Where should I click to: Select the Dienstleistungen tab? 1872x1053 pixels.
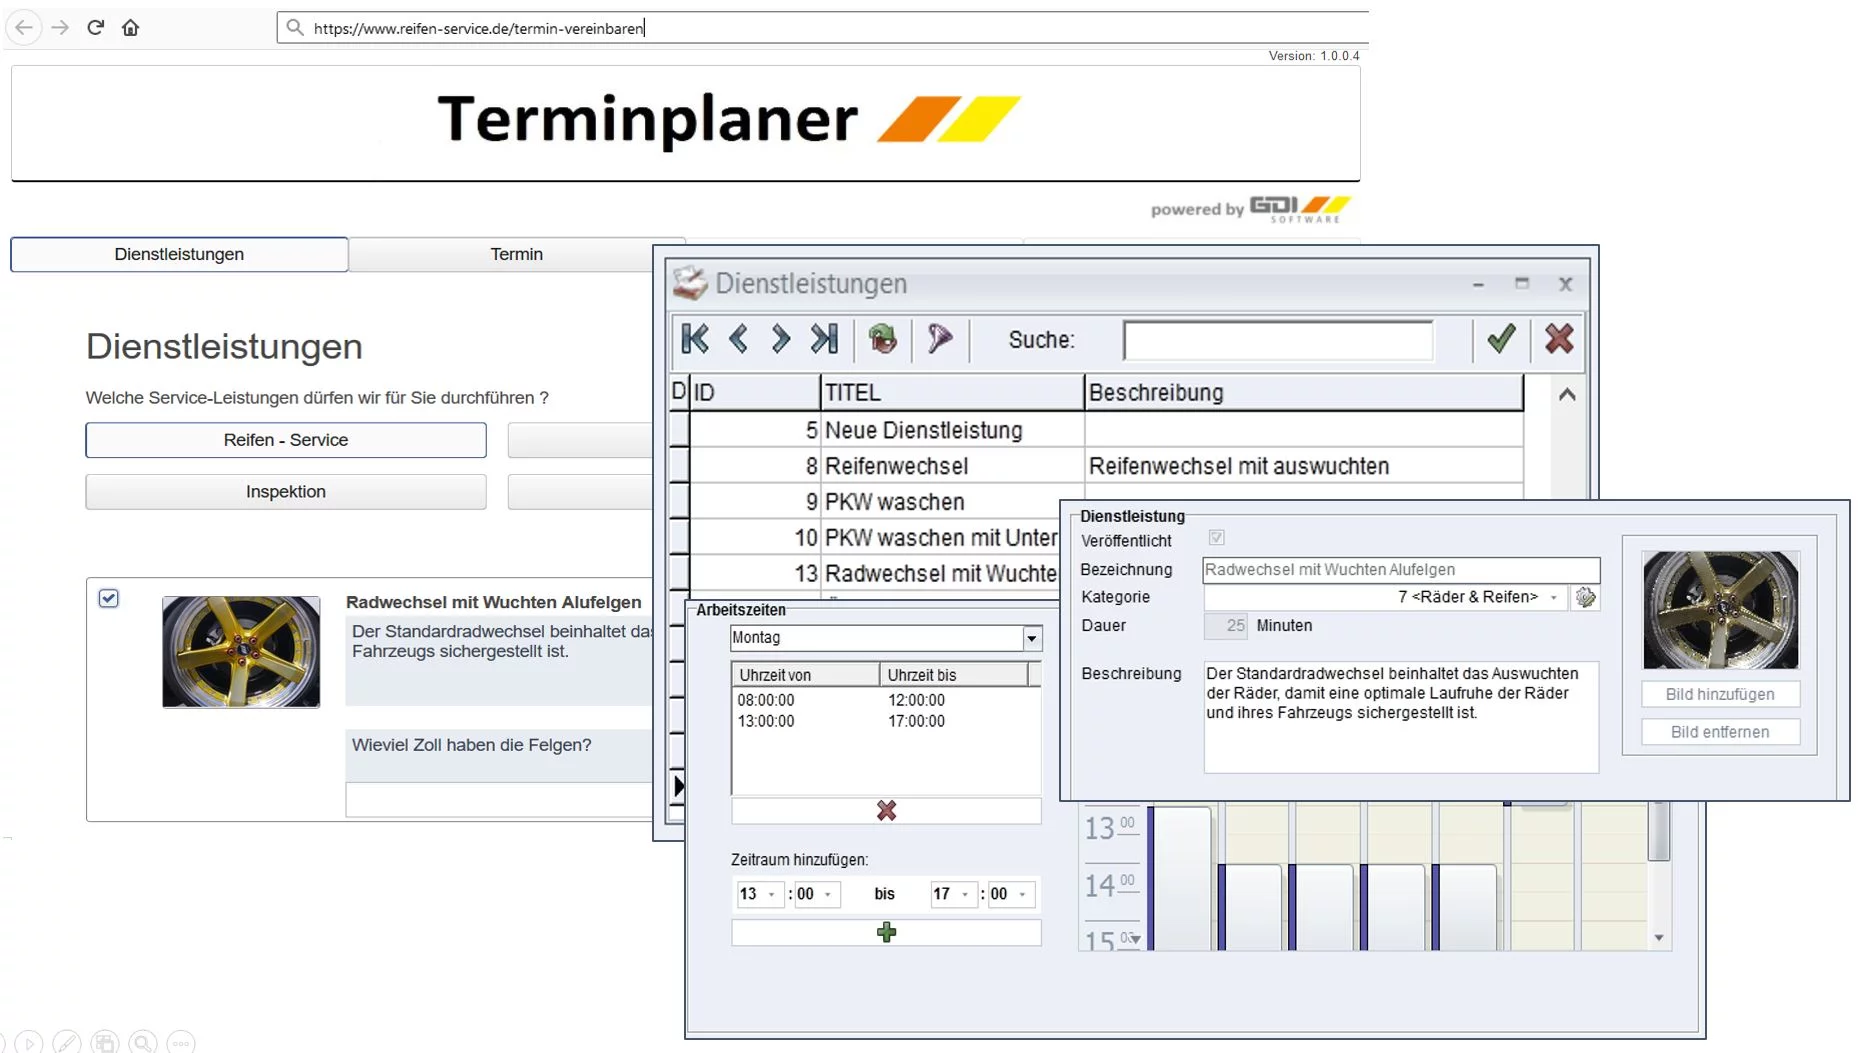click(x=179, y=254)
